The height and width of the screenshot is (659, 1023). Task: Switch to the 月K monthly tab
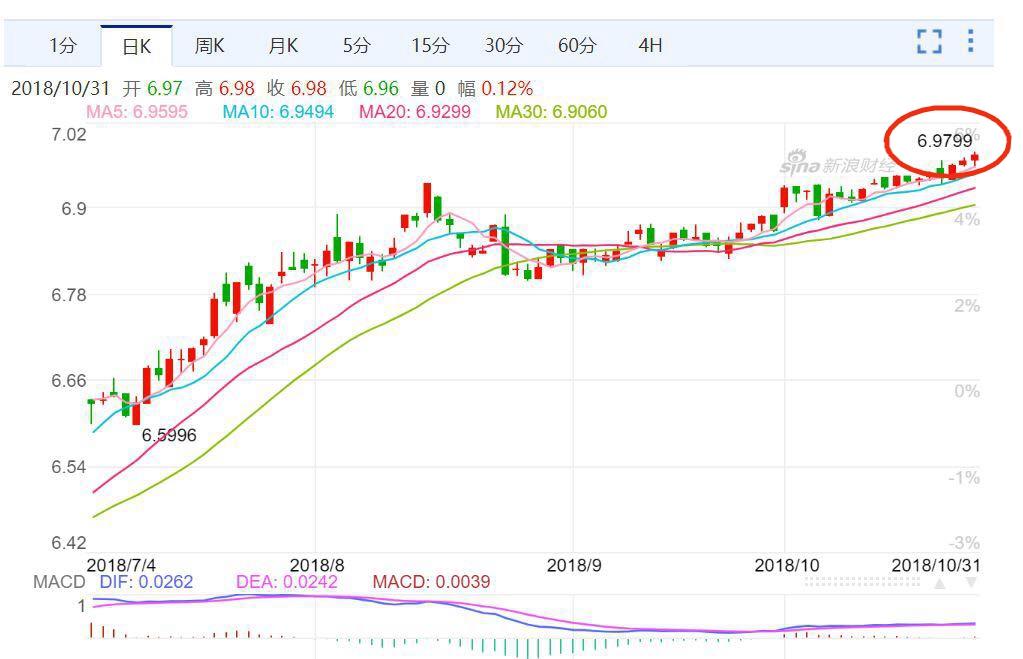(x=283, y=46)
